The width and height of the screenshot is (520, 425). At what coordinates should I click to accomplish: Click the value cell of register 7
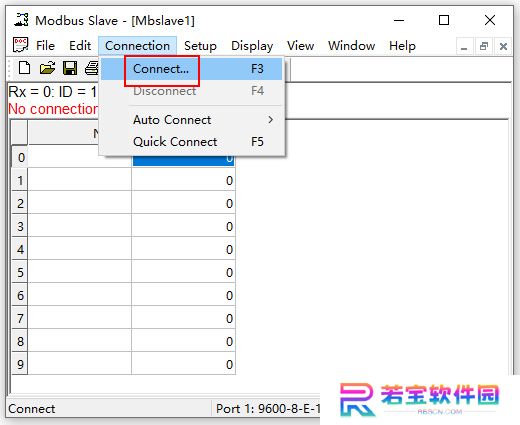click(183, 318)
